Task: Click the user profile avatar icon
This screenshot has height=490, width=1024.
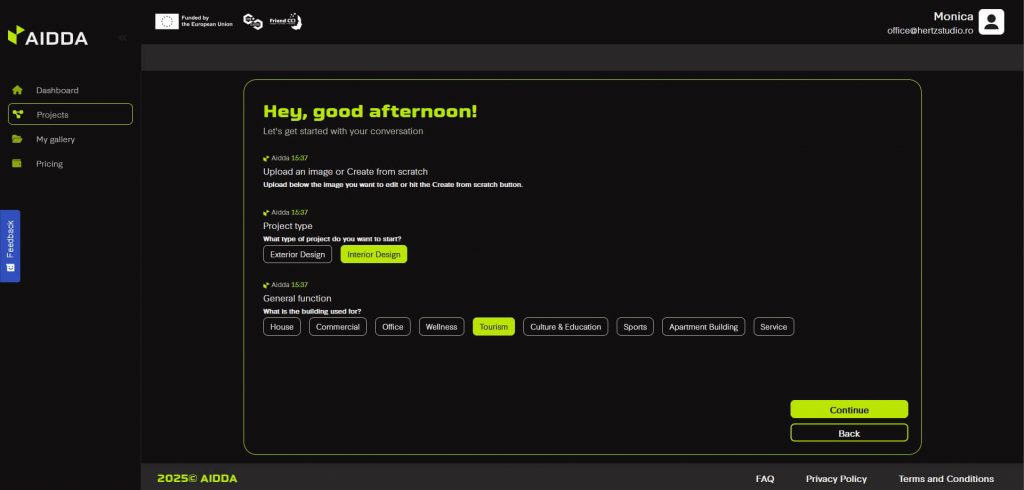Action: (x=991, y=22)
